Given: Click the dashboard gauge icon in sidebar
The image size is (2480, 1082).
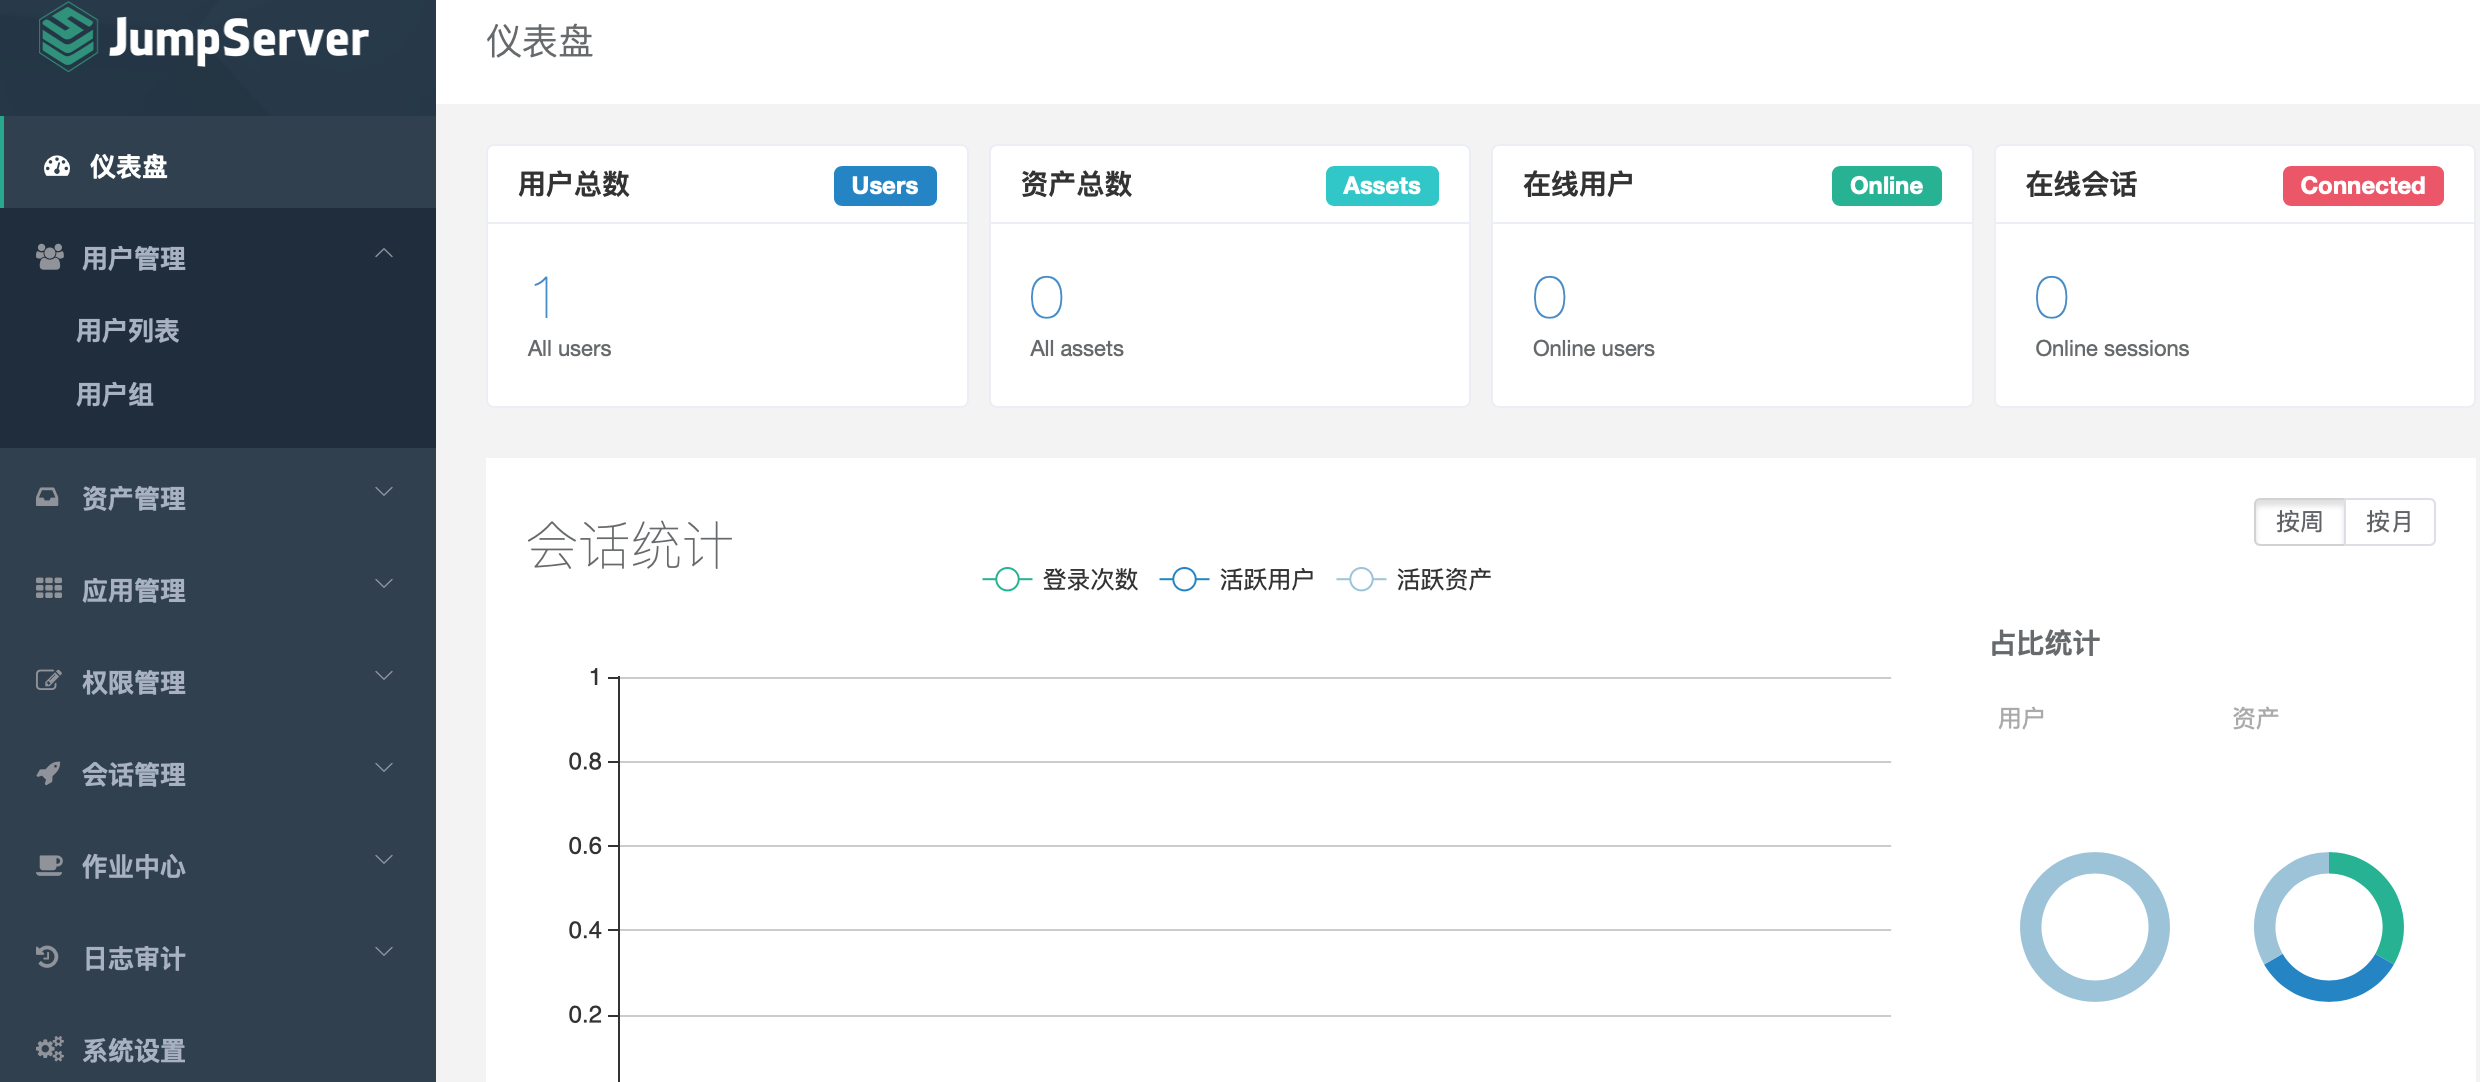Looking at the screenshot, I should 57,166.
